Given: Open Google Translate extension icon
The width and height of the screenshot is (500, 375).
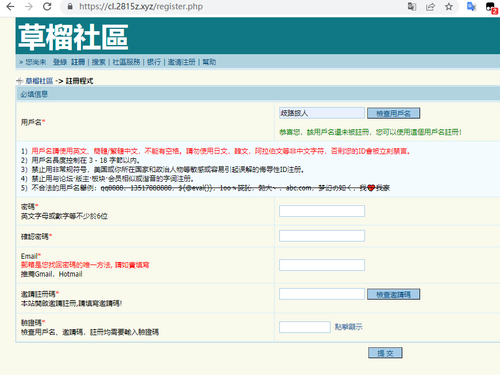Looking at the screenshot, I should pyautogui.click(x=471, y=7).
